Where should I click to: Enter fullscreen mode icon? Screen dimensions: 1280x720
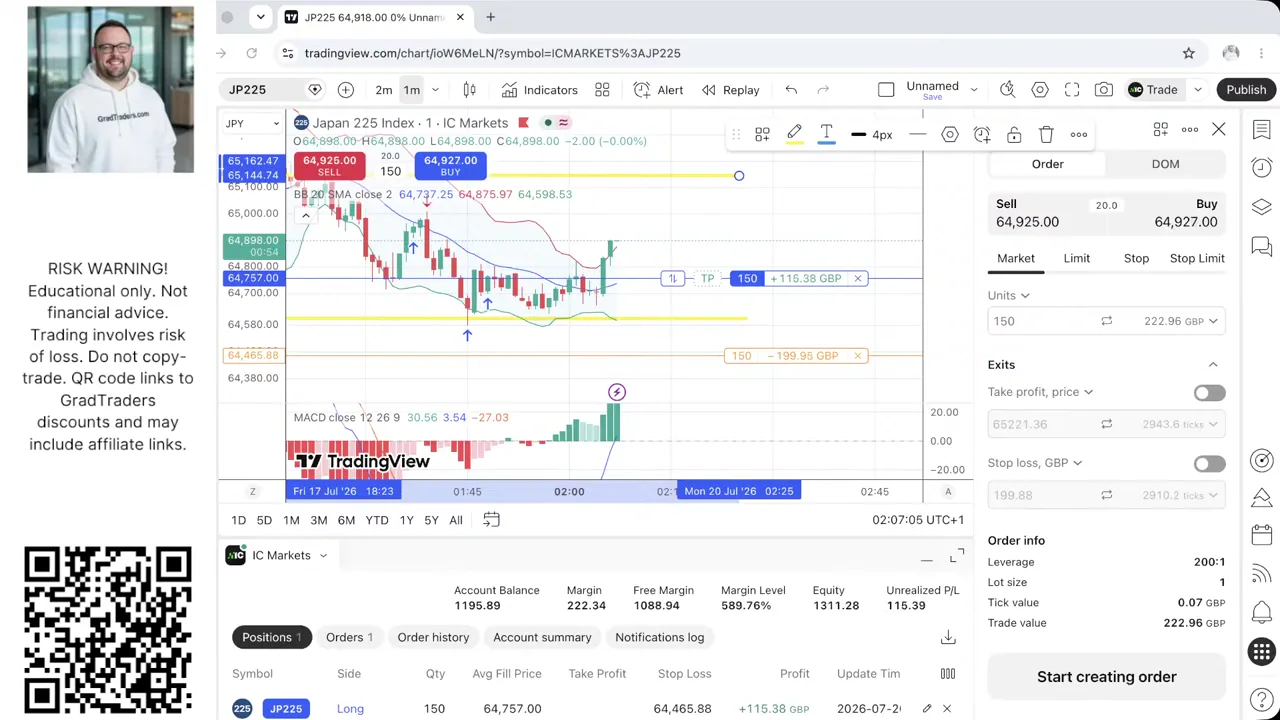point(1072,90)
